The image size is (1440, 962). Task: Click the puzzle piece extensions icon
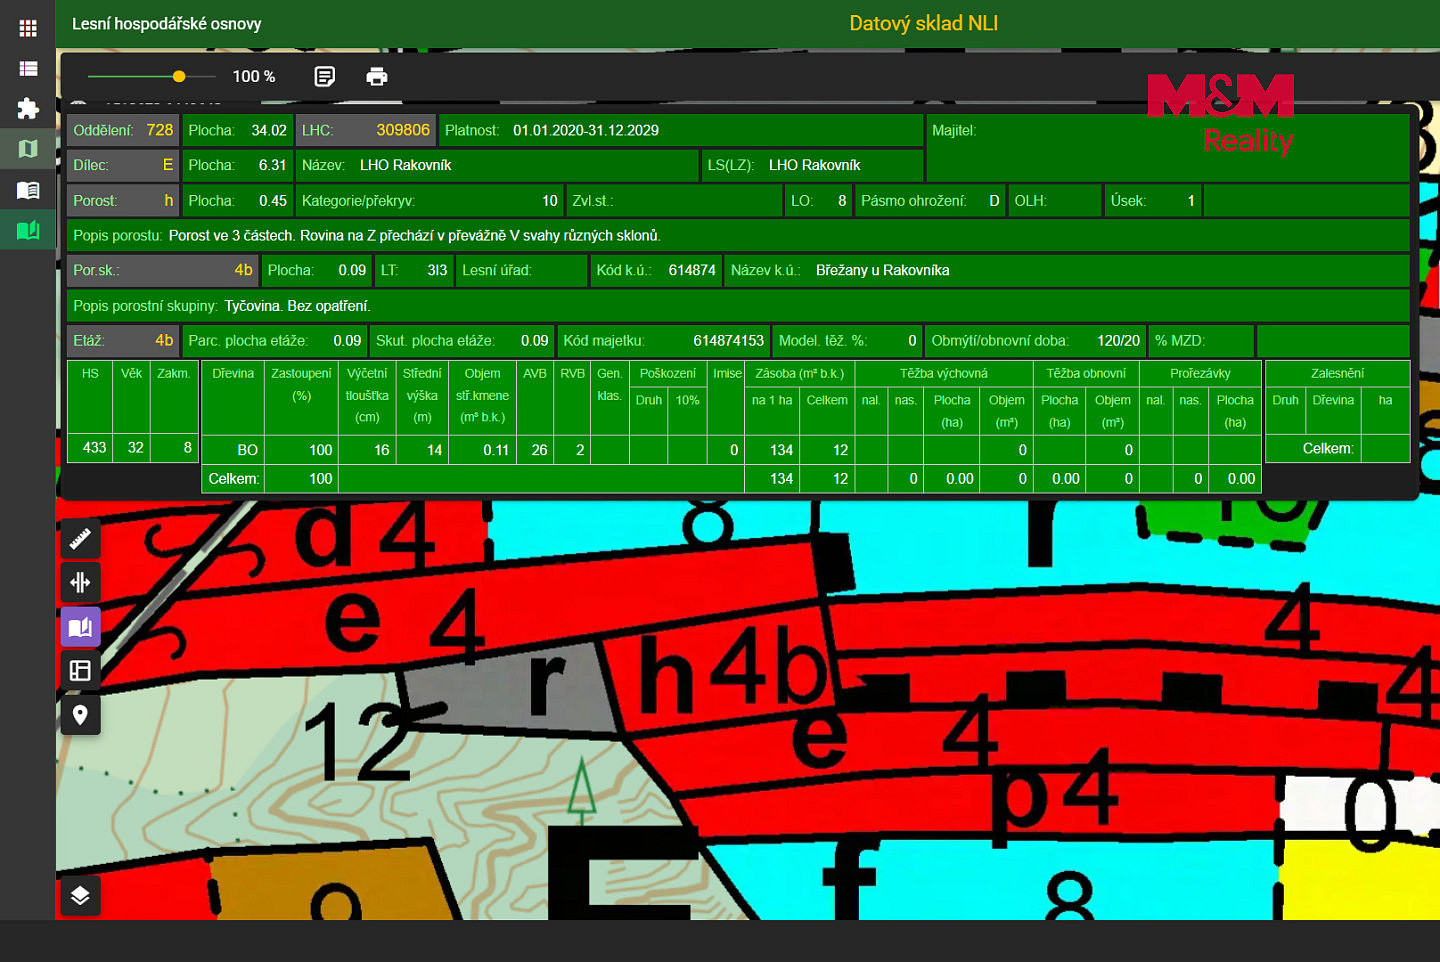pos(28,108)
